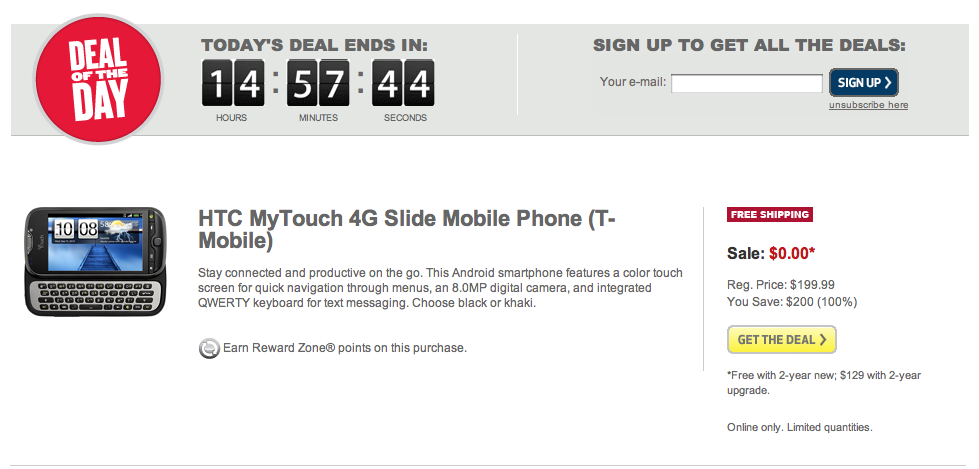Click the Sign Up To Get All Deals heading

coord(749,45)
